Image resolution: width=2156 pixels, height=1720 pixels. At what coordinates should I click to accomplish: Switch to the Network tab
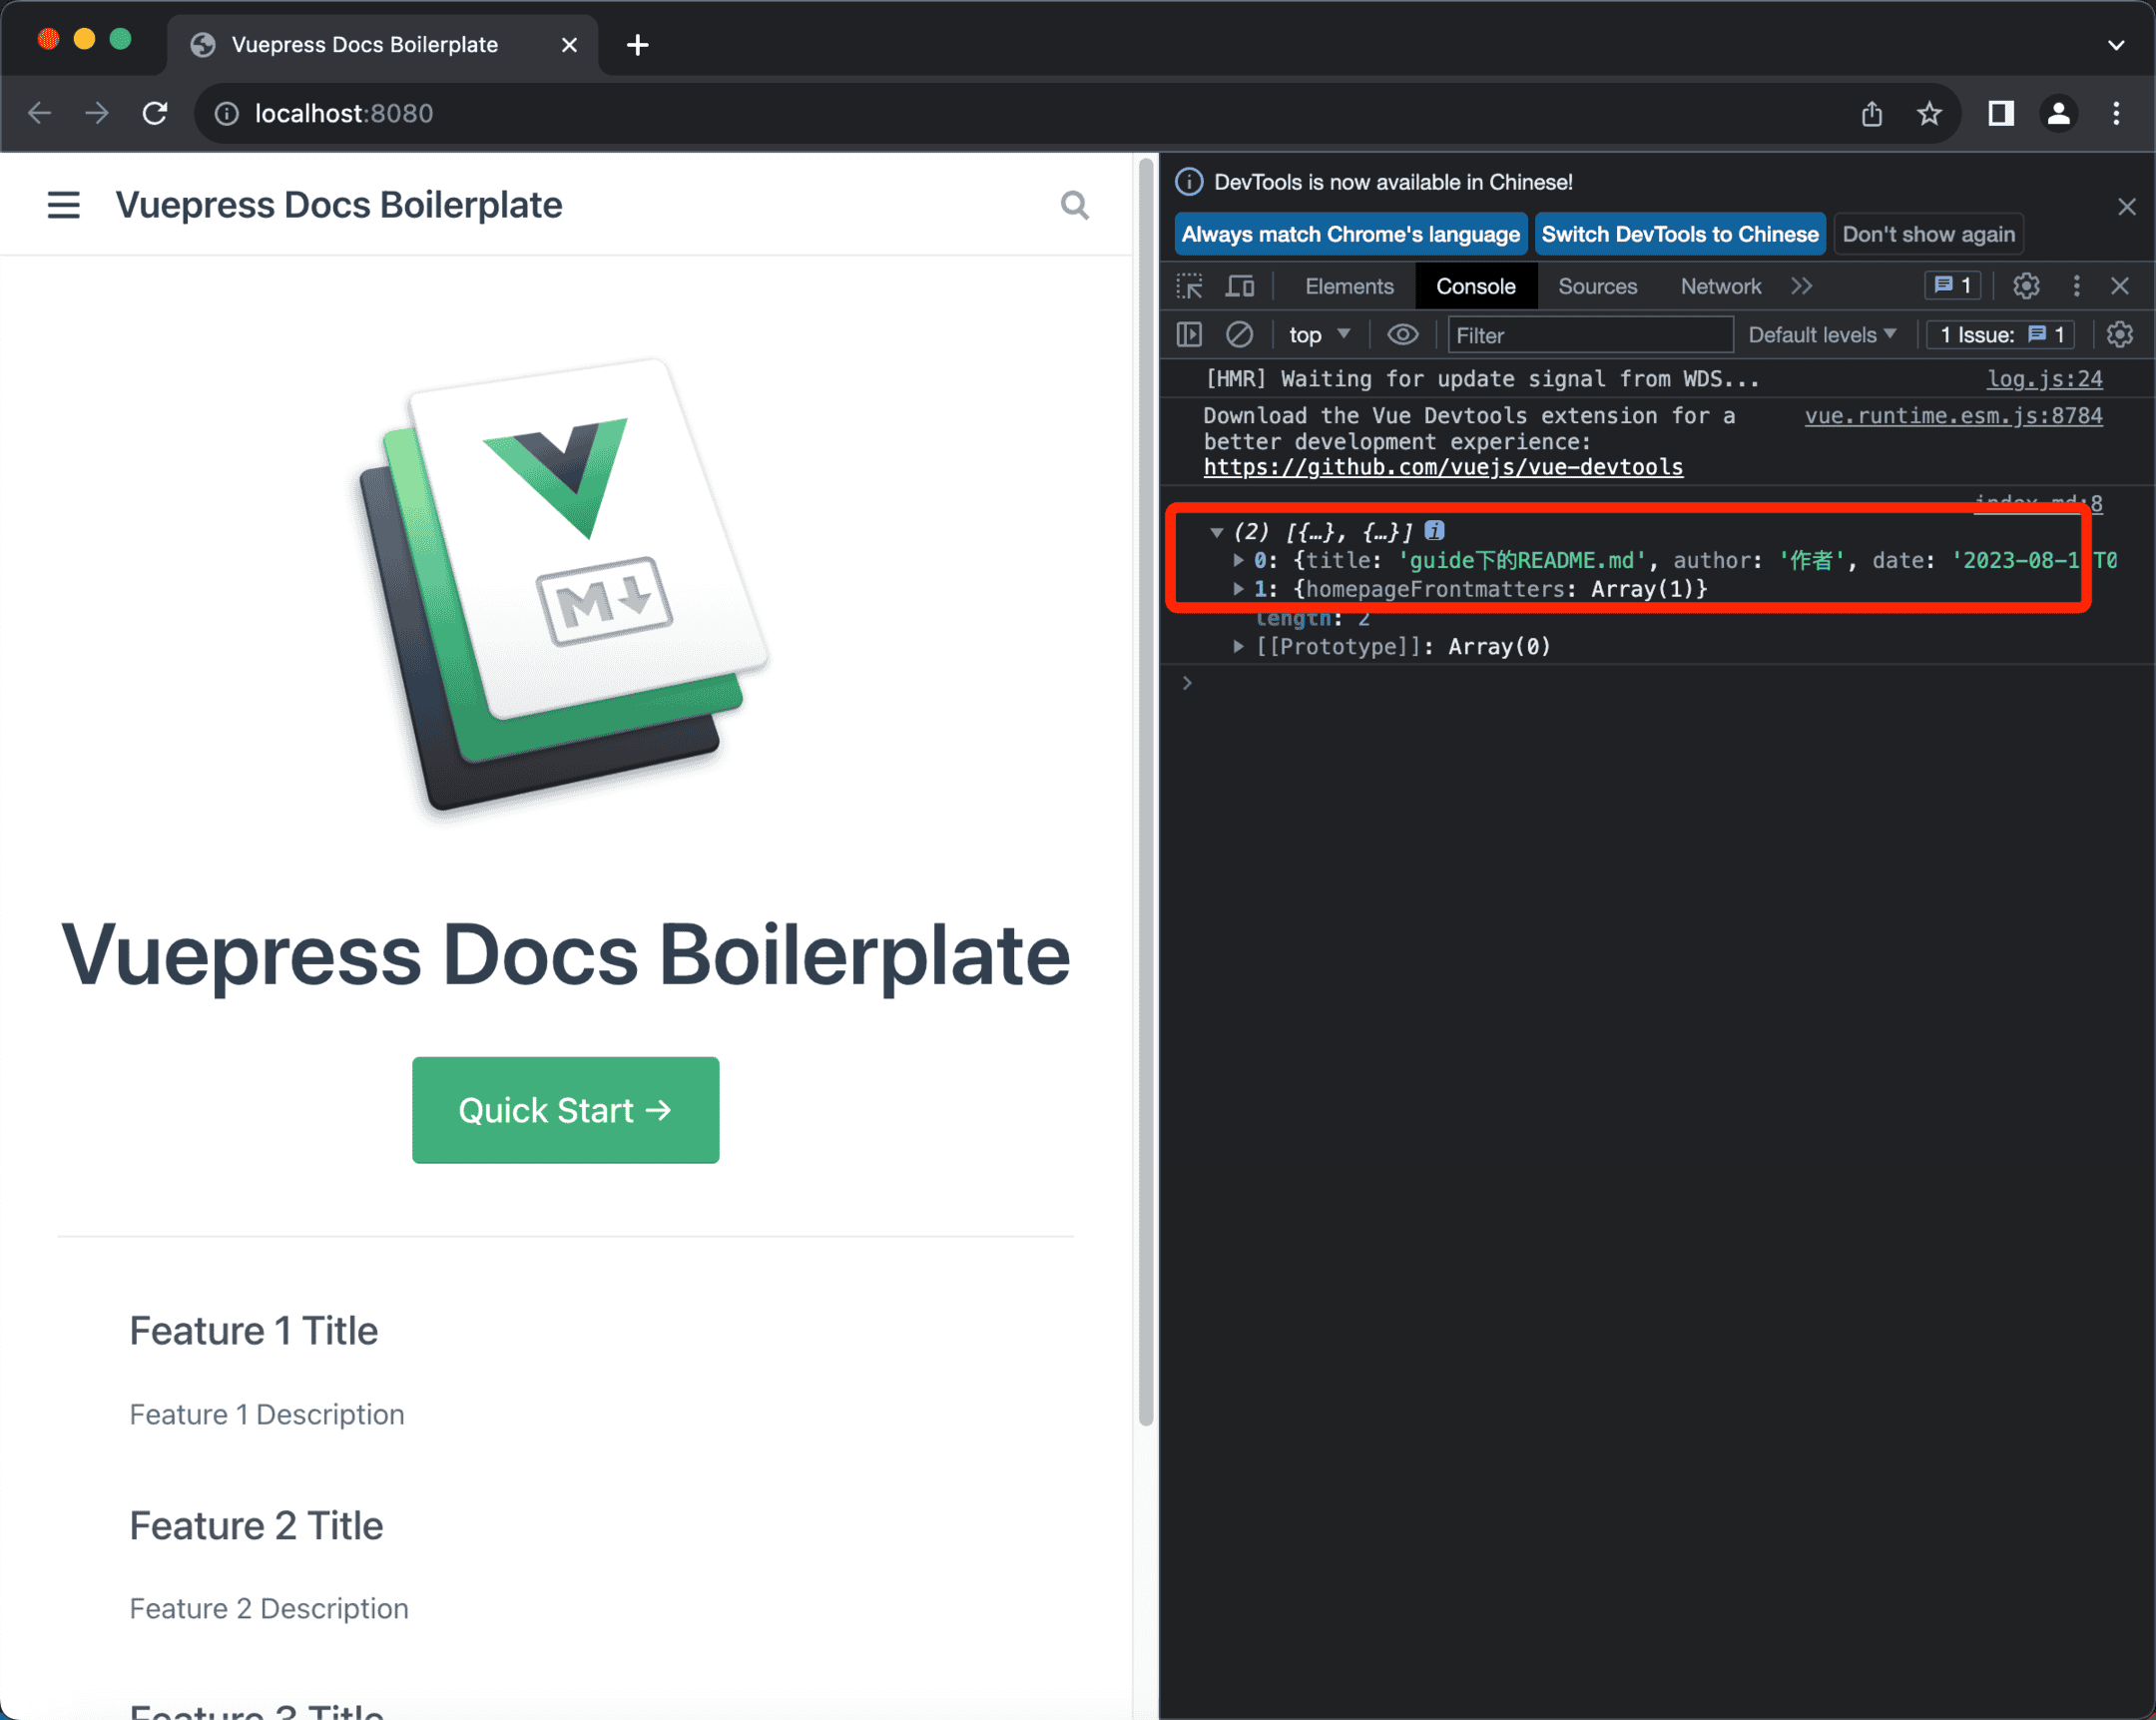pos(1720,286)
